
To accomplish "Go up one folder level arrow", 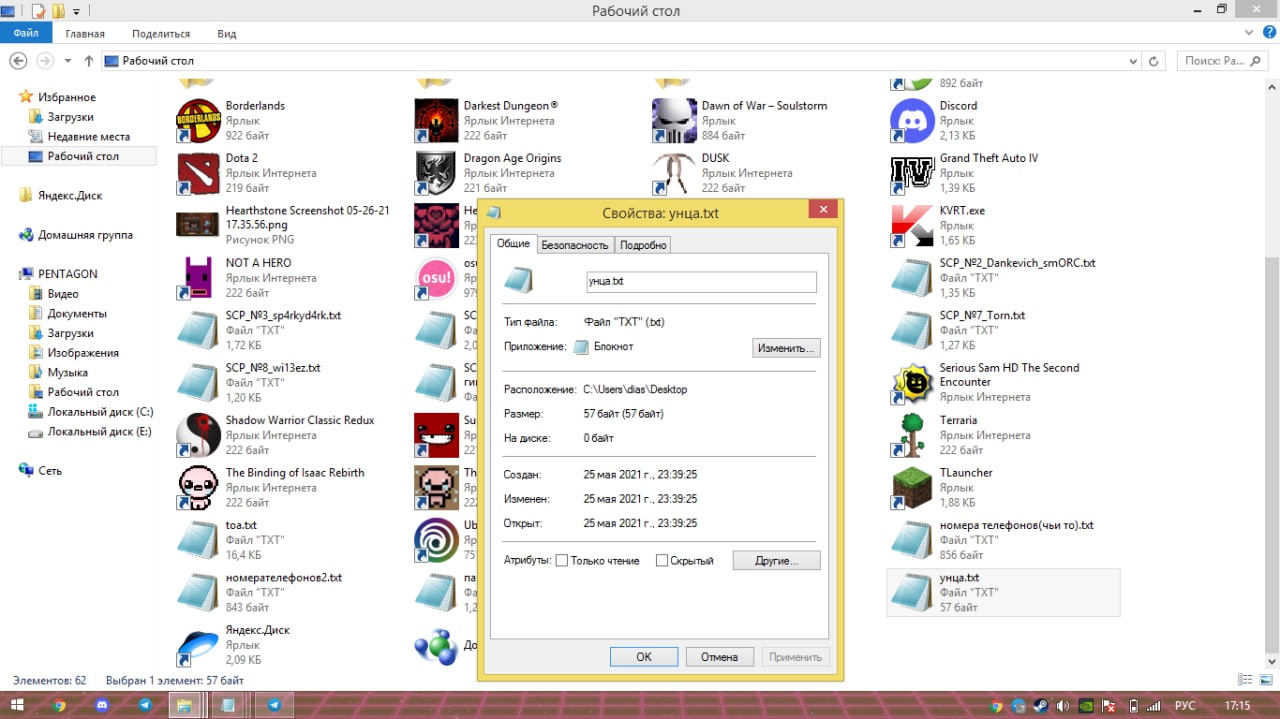I will tap(89, 61).
